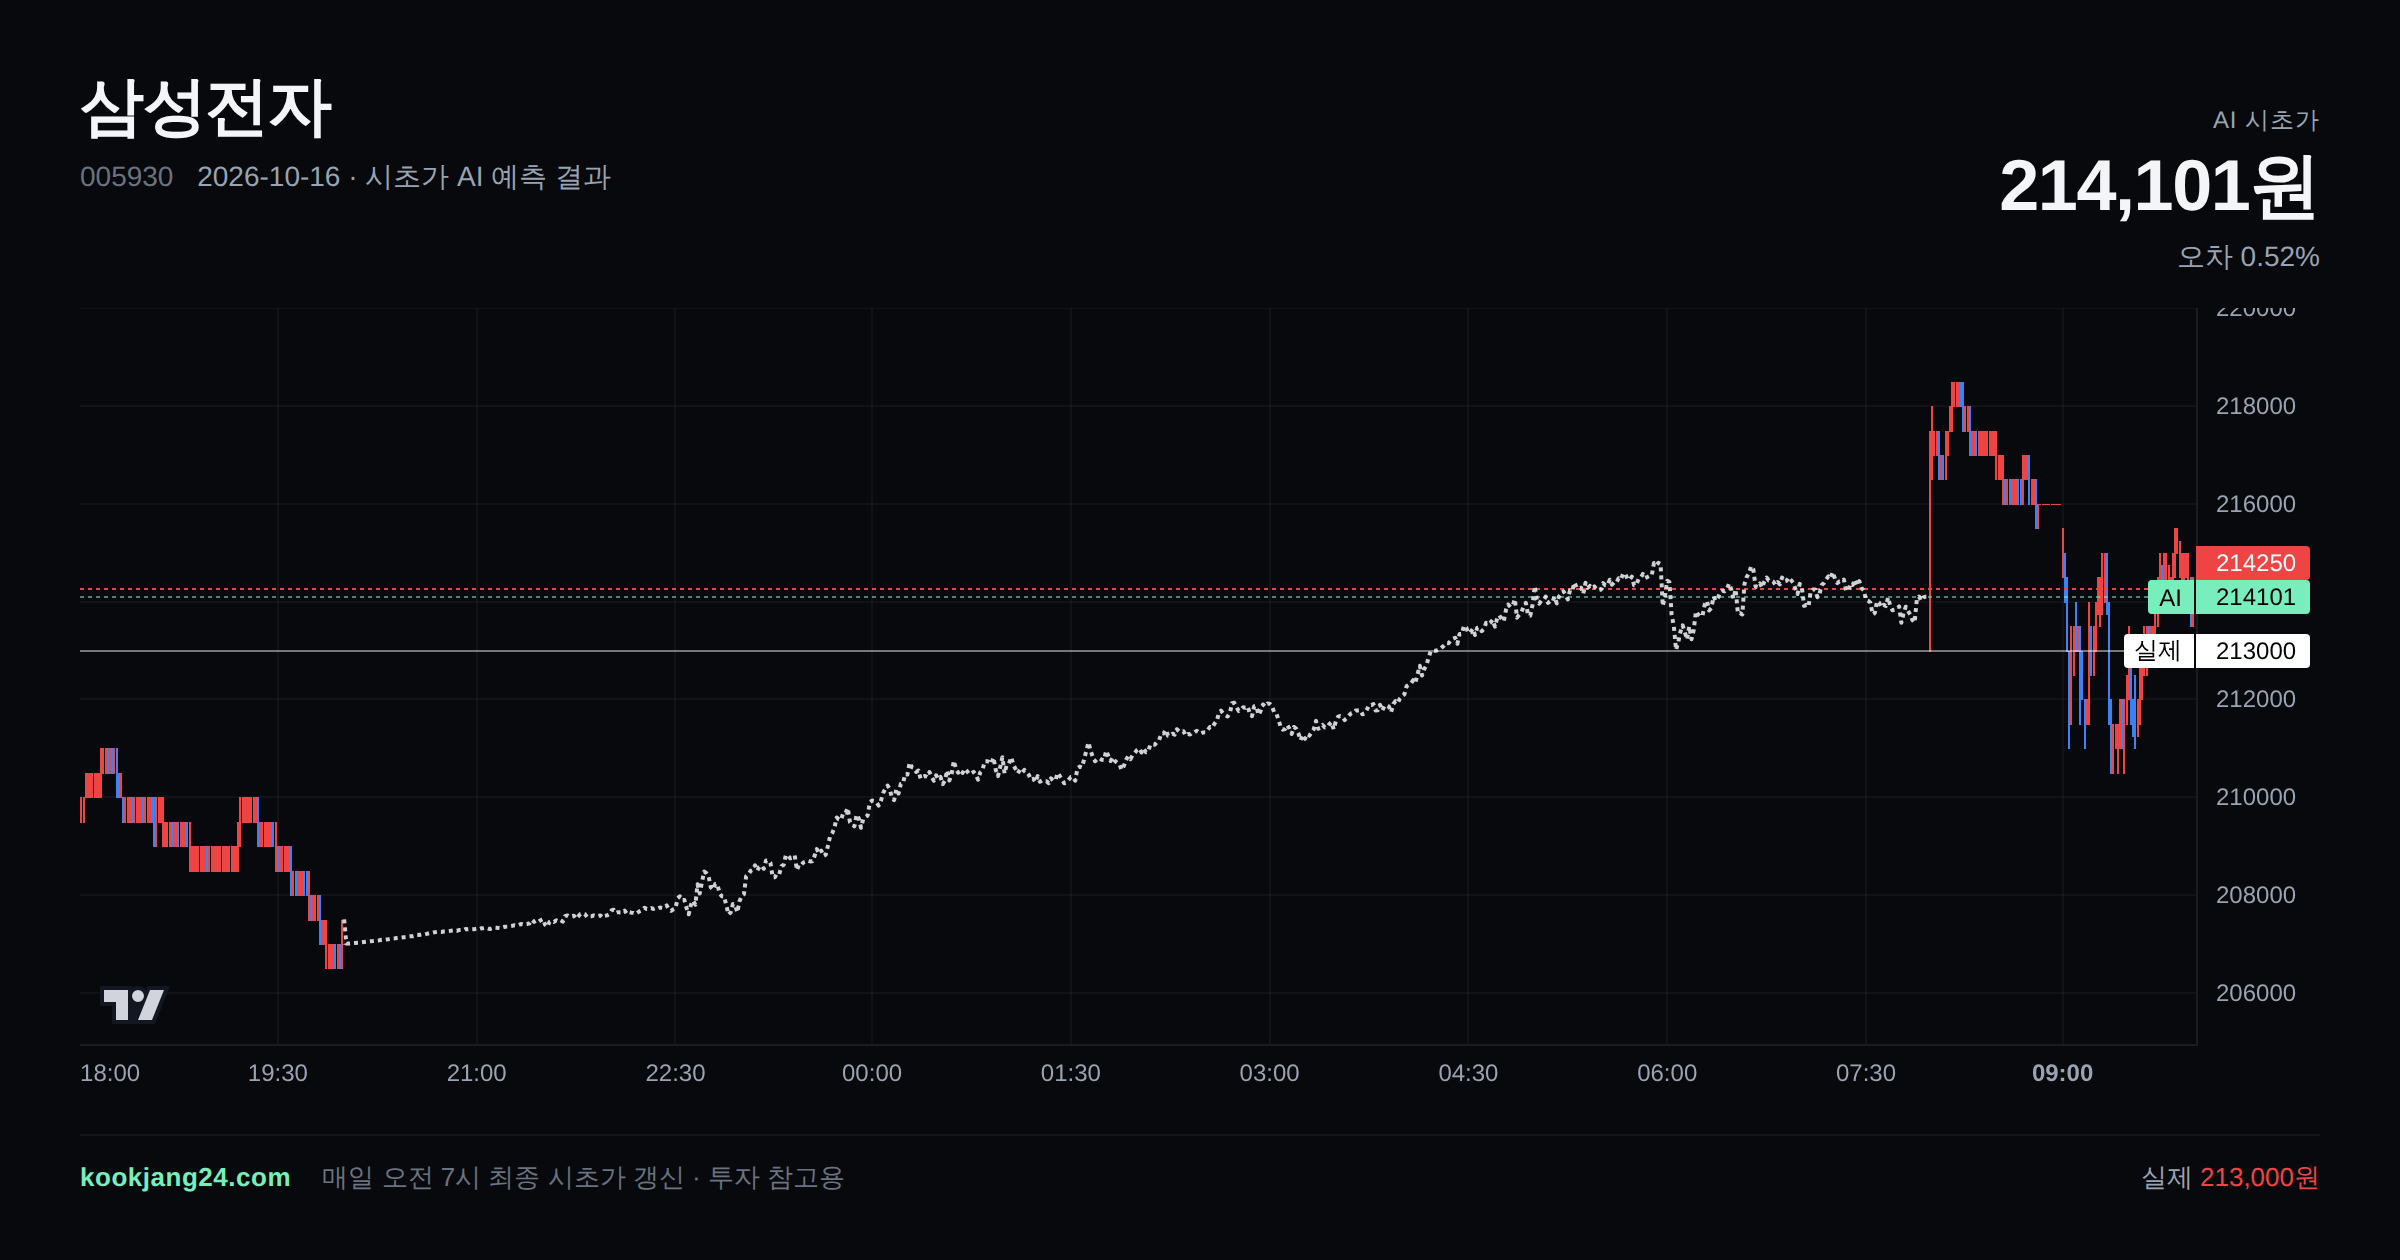Select the stock code 005930
Viewport: 2400px width, 1260px height.
(x=126, y=177)
